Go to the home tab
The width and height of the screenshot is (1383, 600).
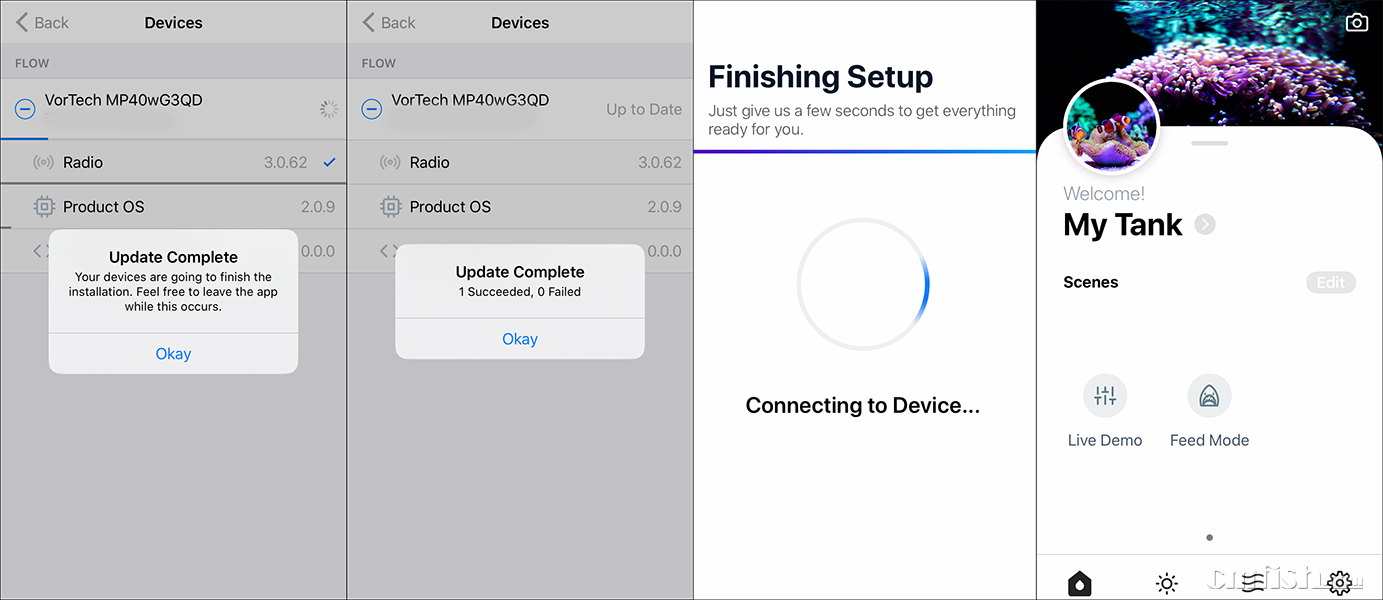click(x=1079, y=583)
